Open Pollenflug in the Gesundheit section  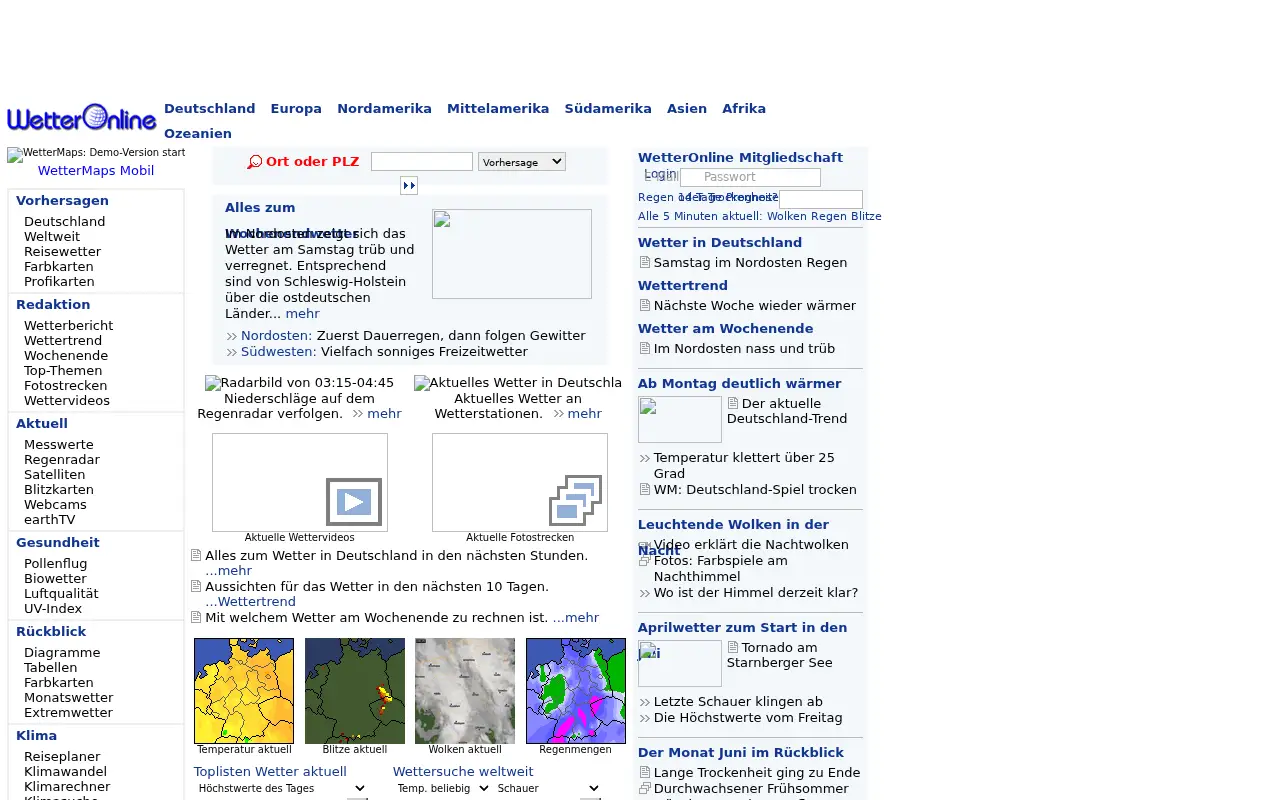pos(56,564)
